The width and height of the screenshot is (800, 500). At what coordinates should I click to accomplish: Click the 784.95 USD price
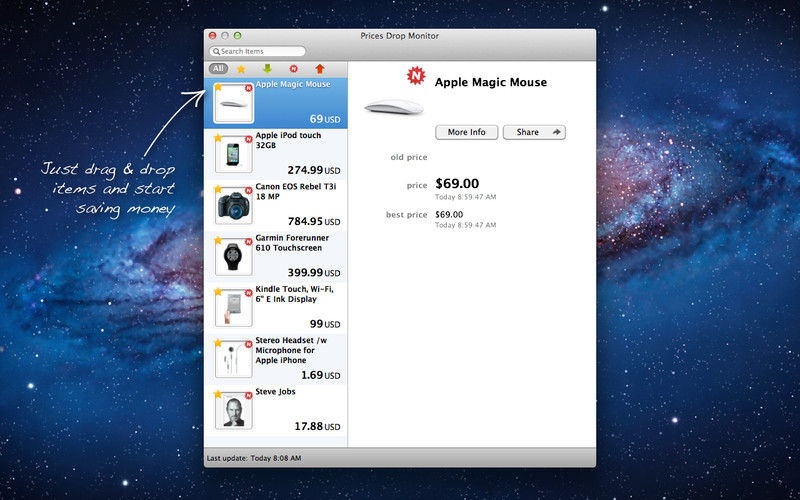[x=314, y=221]
